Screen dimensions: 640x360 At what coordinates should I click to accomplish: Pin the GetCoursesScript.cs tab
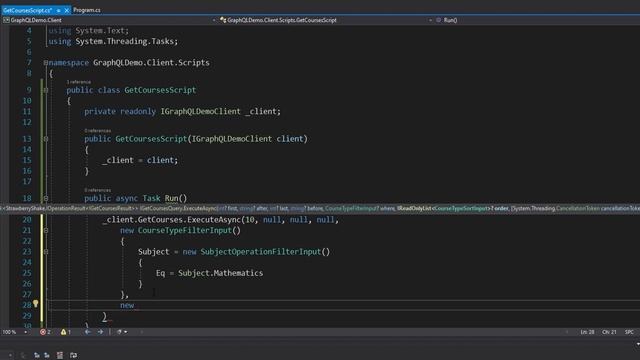click(x=58, y=10)
